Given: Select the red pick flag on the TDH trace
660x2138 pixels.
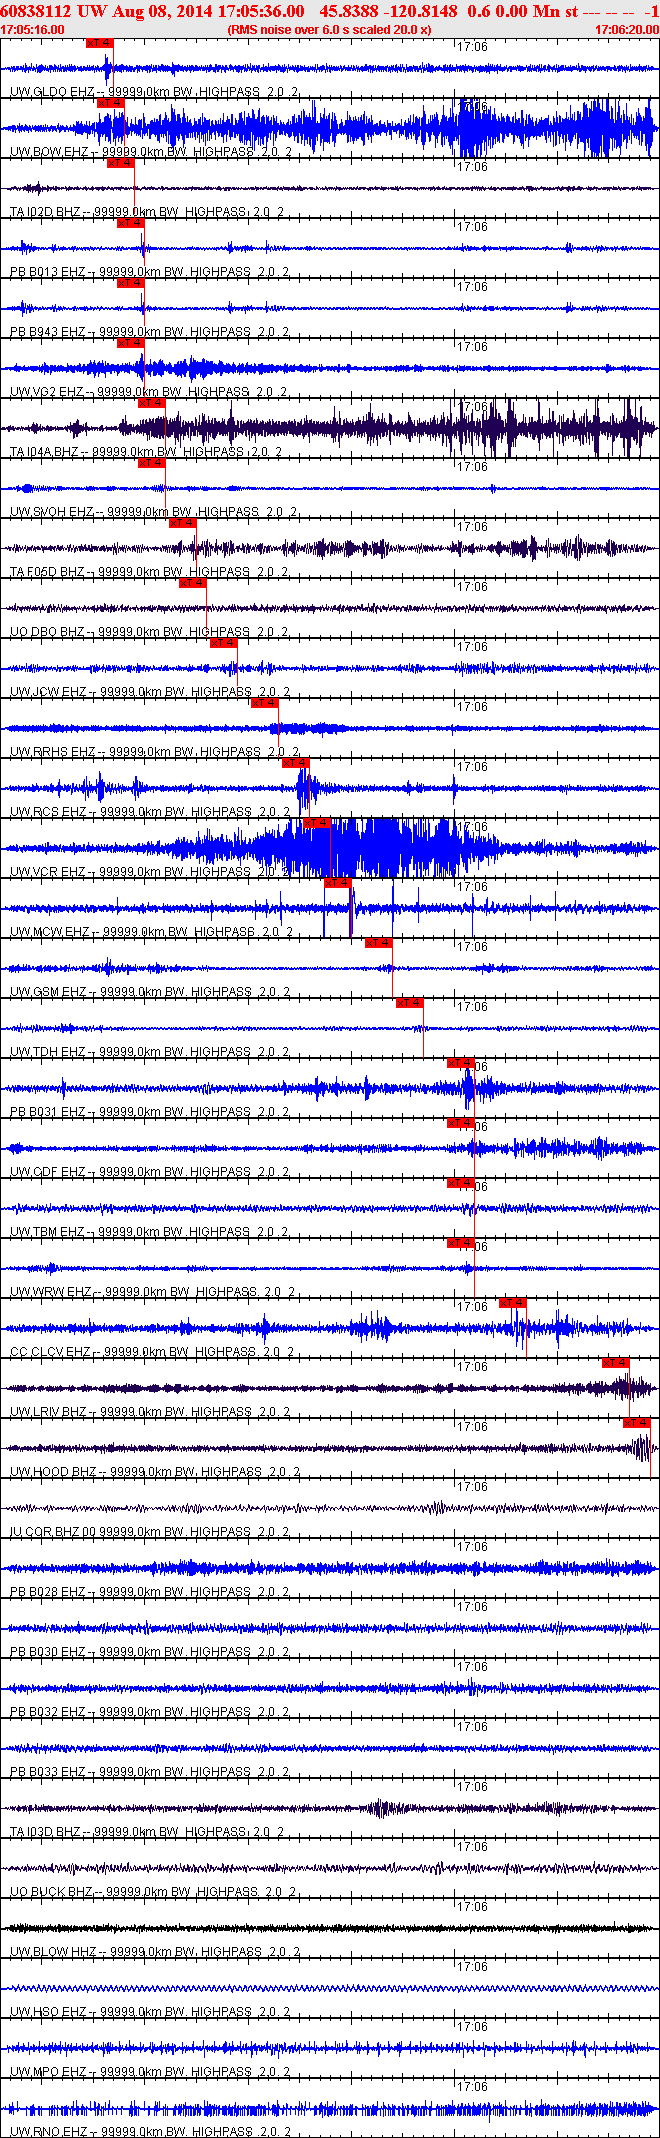Looking at the screenshot, I should pyautogui.click(x=409, y=1003).
